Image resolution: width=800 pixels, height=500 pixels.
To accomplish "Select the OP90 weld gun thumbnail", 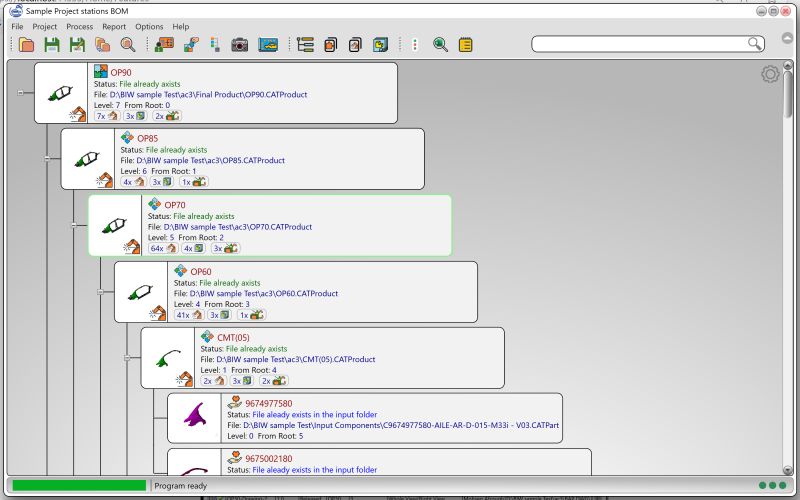I will click(61, 93).
